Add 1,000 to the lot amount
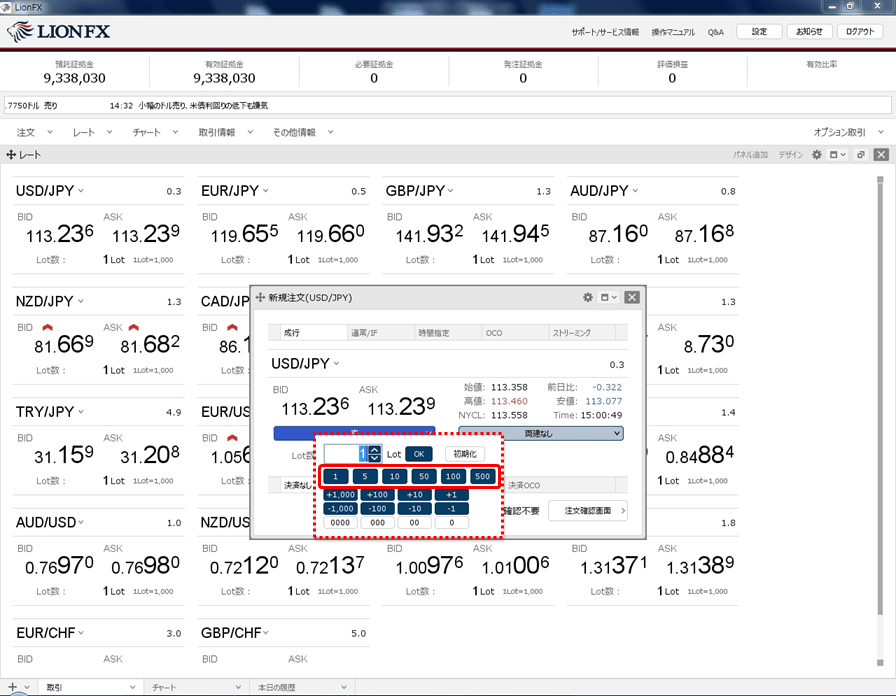The height and width of the screenshot is (696, 896). pyautogui.click(x=341, y=494)
